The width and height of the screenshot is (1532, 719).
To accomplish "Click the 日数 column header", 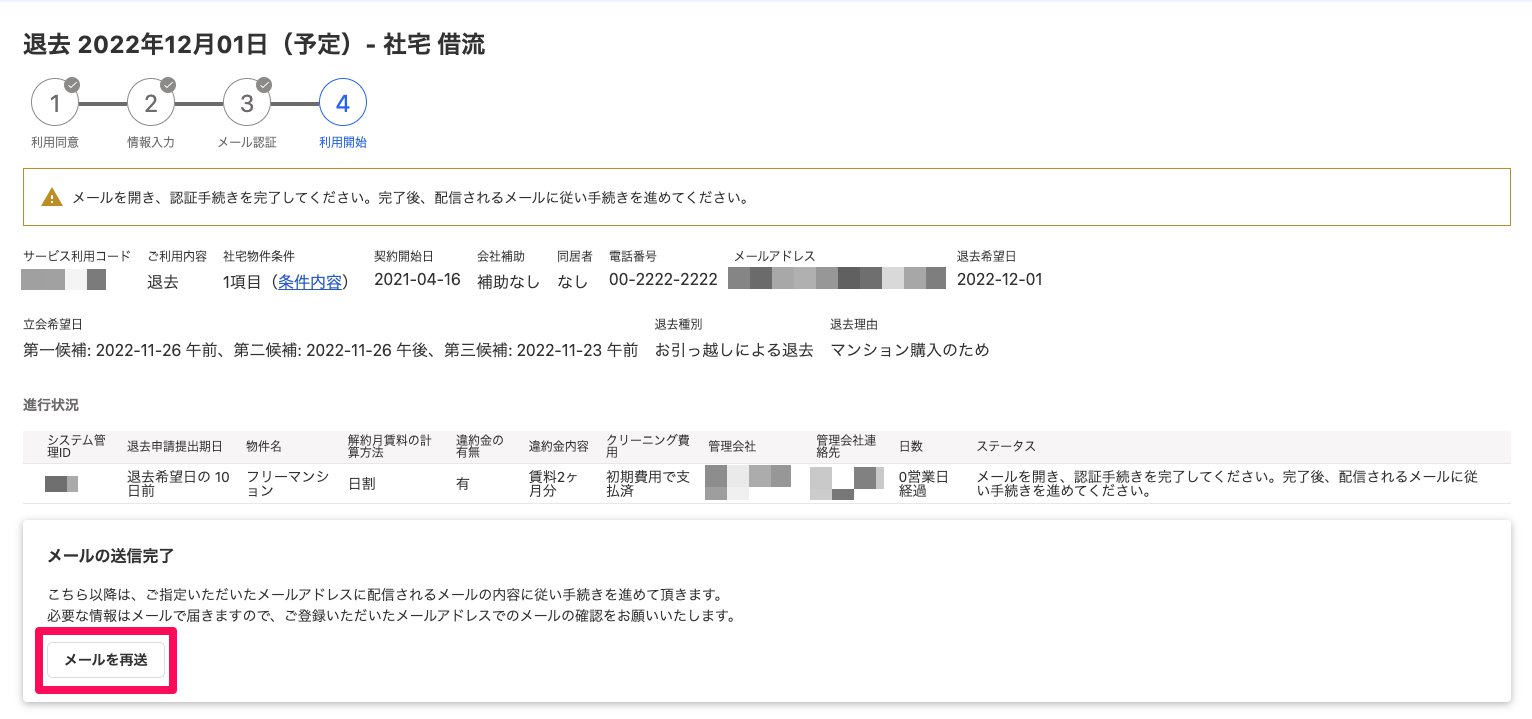I will click(911, 446).
